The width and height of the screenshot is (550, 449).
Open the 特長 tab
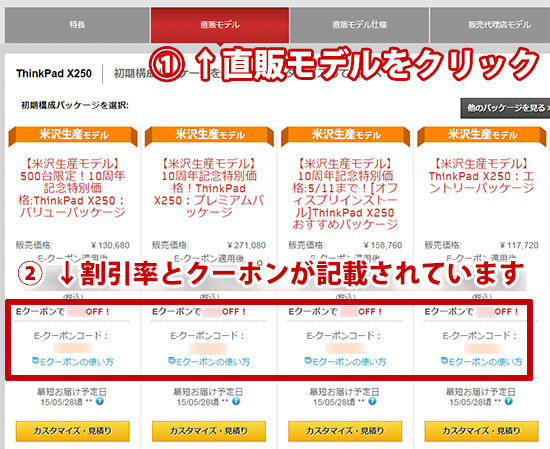pyautogui.click(x=77, y=25)
